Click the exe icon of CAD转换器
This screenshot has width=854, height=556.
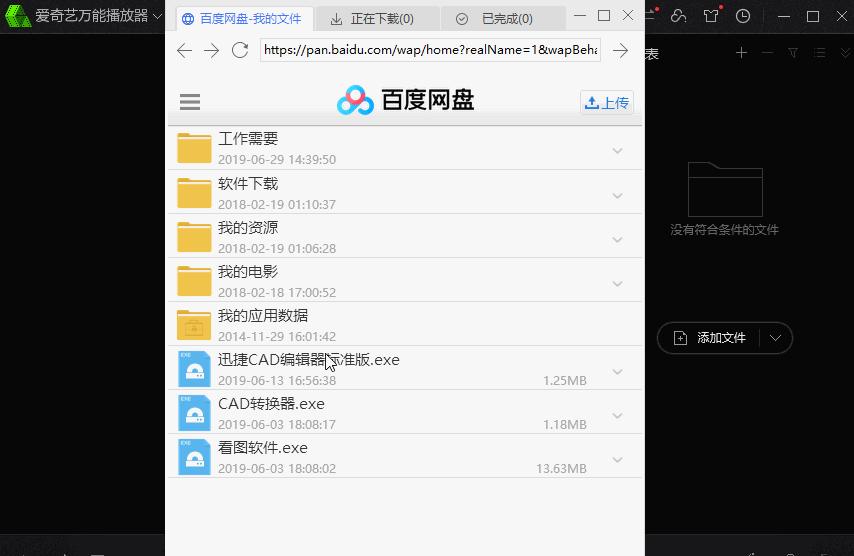[194, 413]
